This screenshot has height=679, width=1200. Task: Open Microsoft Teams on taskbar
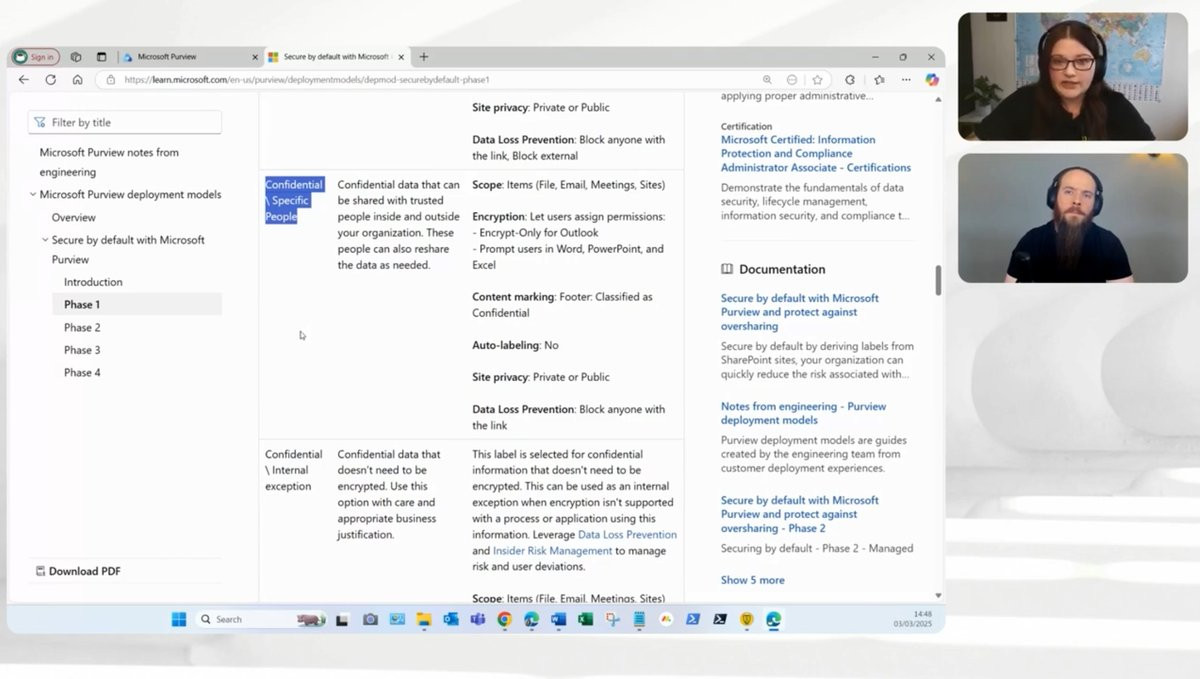coord(478,619)
